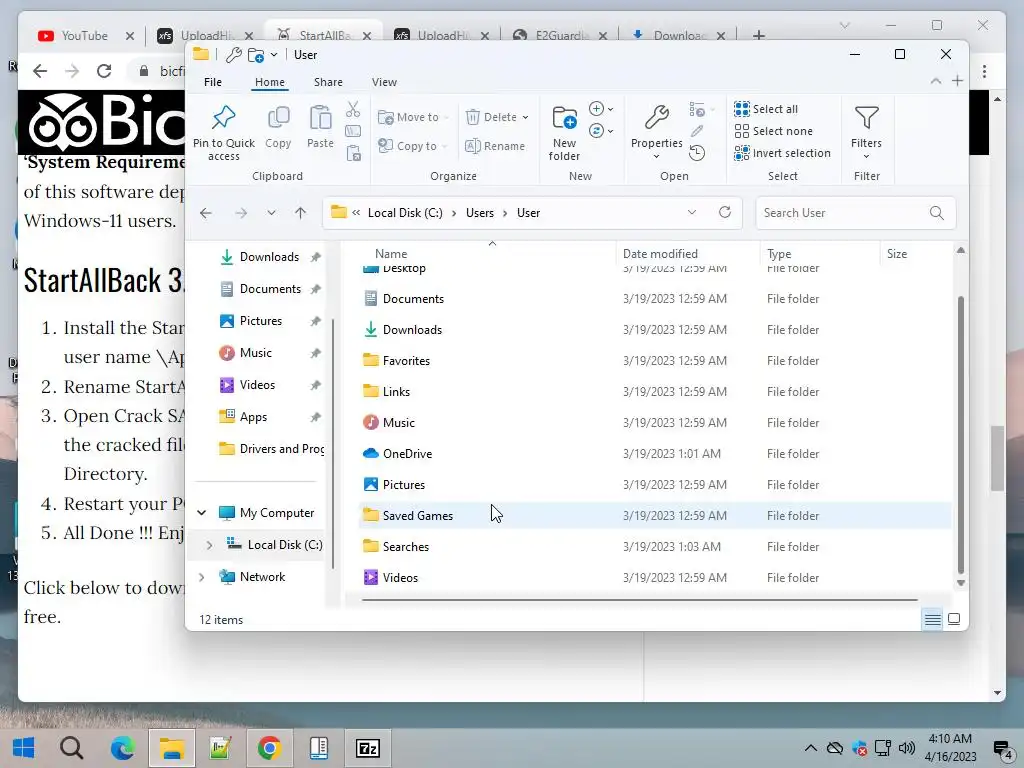Open new Chrome tab
Screen dimensions: 1024x768
758,35
